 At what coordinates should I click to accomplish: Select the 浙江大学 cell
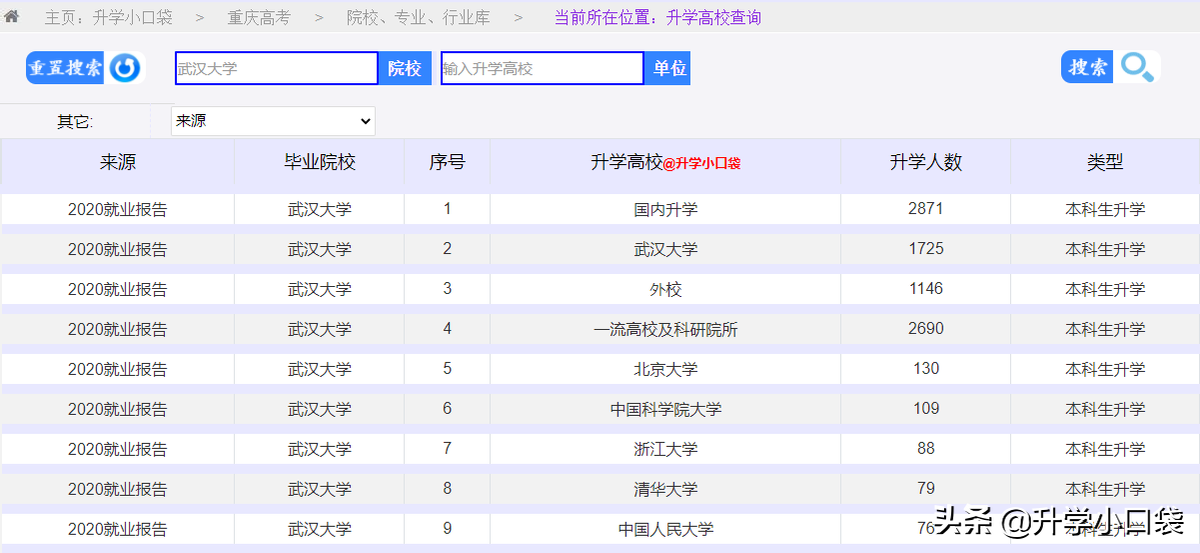point(666,449)
